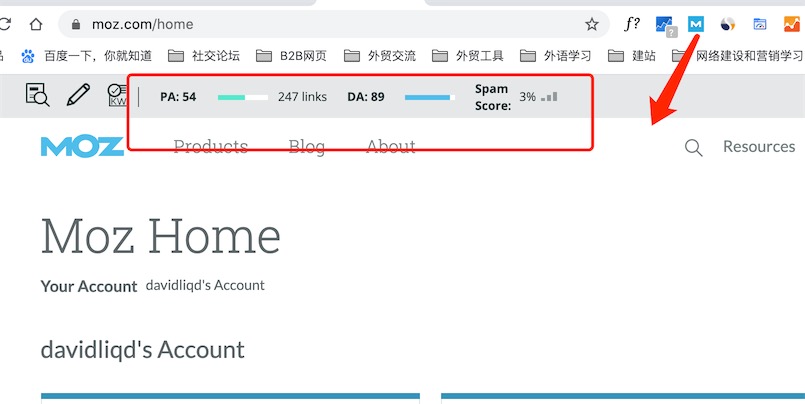Screen dimensions: 805x404
Task: Click the Moz Home heading
Action: 161,236
